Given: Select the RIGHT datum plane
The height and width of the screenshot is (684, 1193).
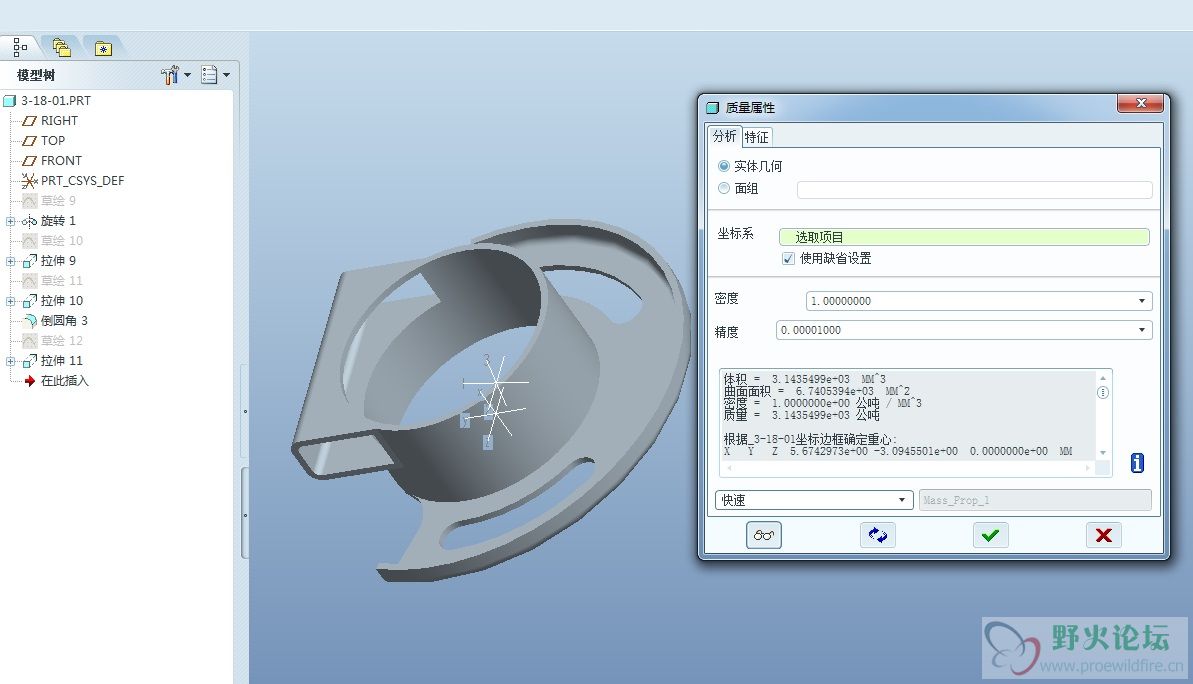Looking at the screenshot, I should click(59, 120).
